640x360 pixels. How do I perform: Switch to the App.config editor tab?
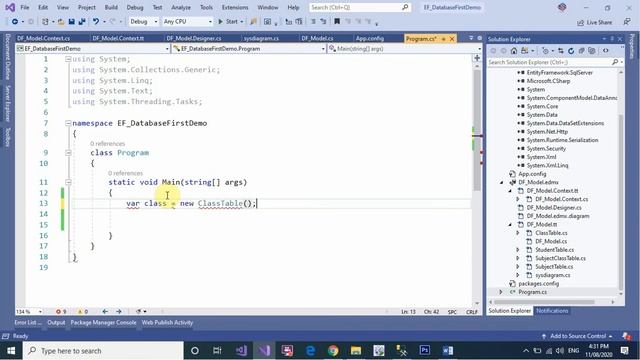point(370,38)
